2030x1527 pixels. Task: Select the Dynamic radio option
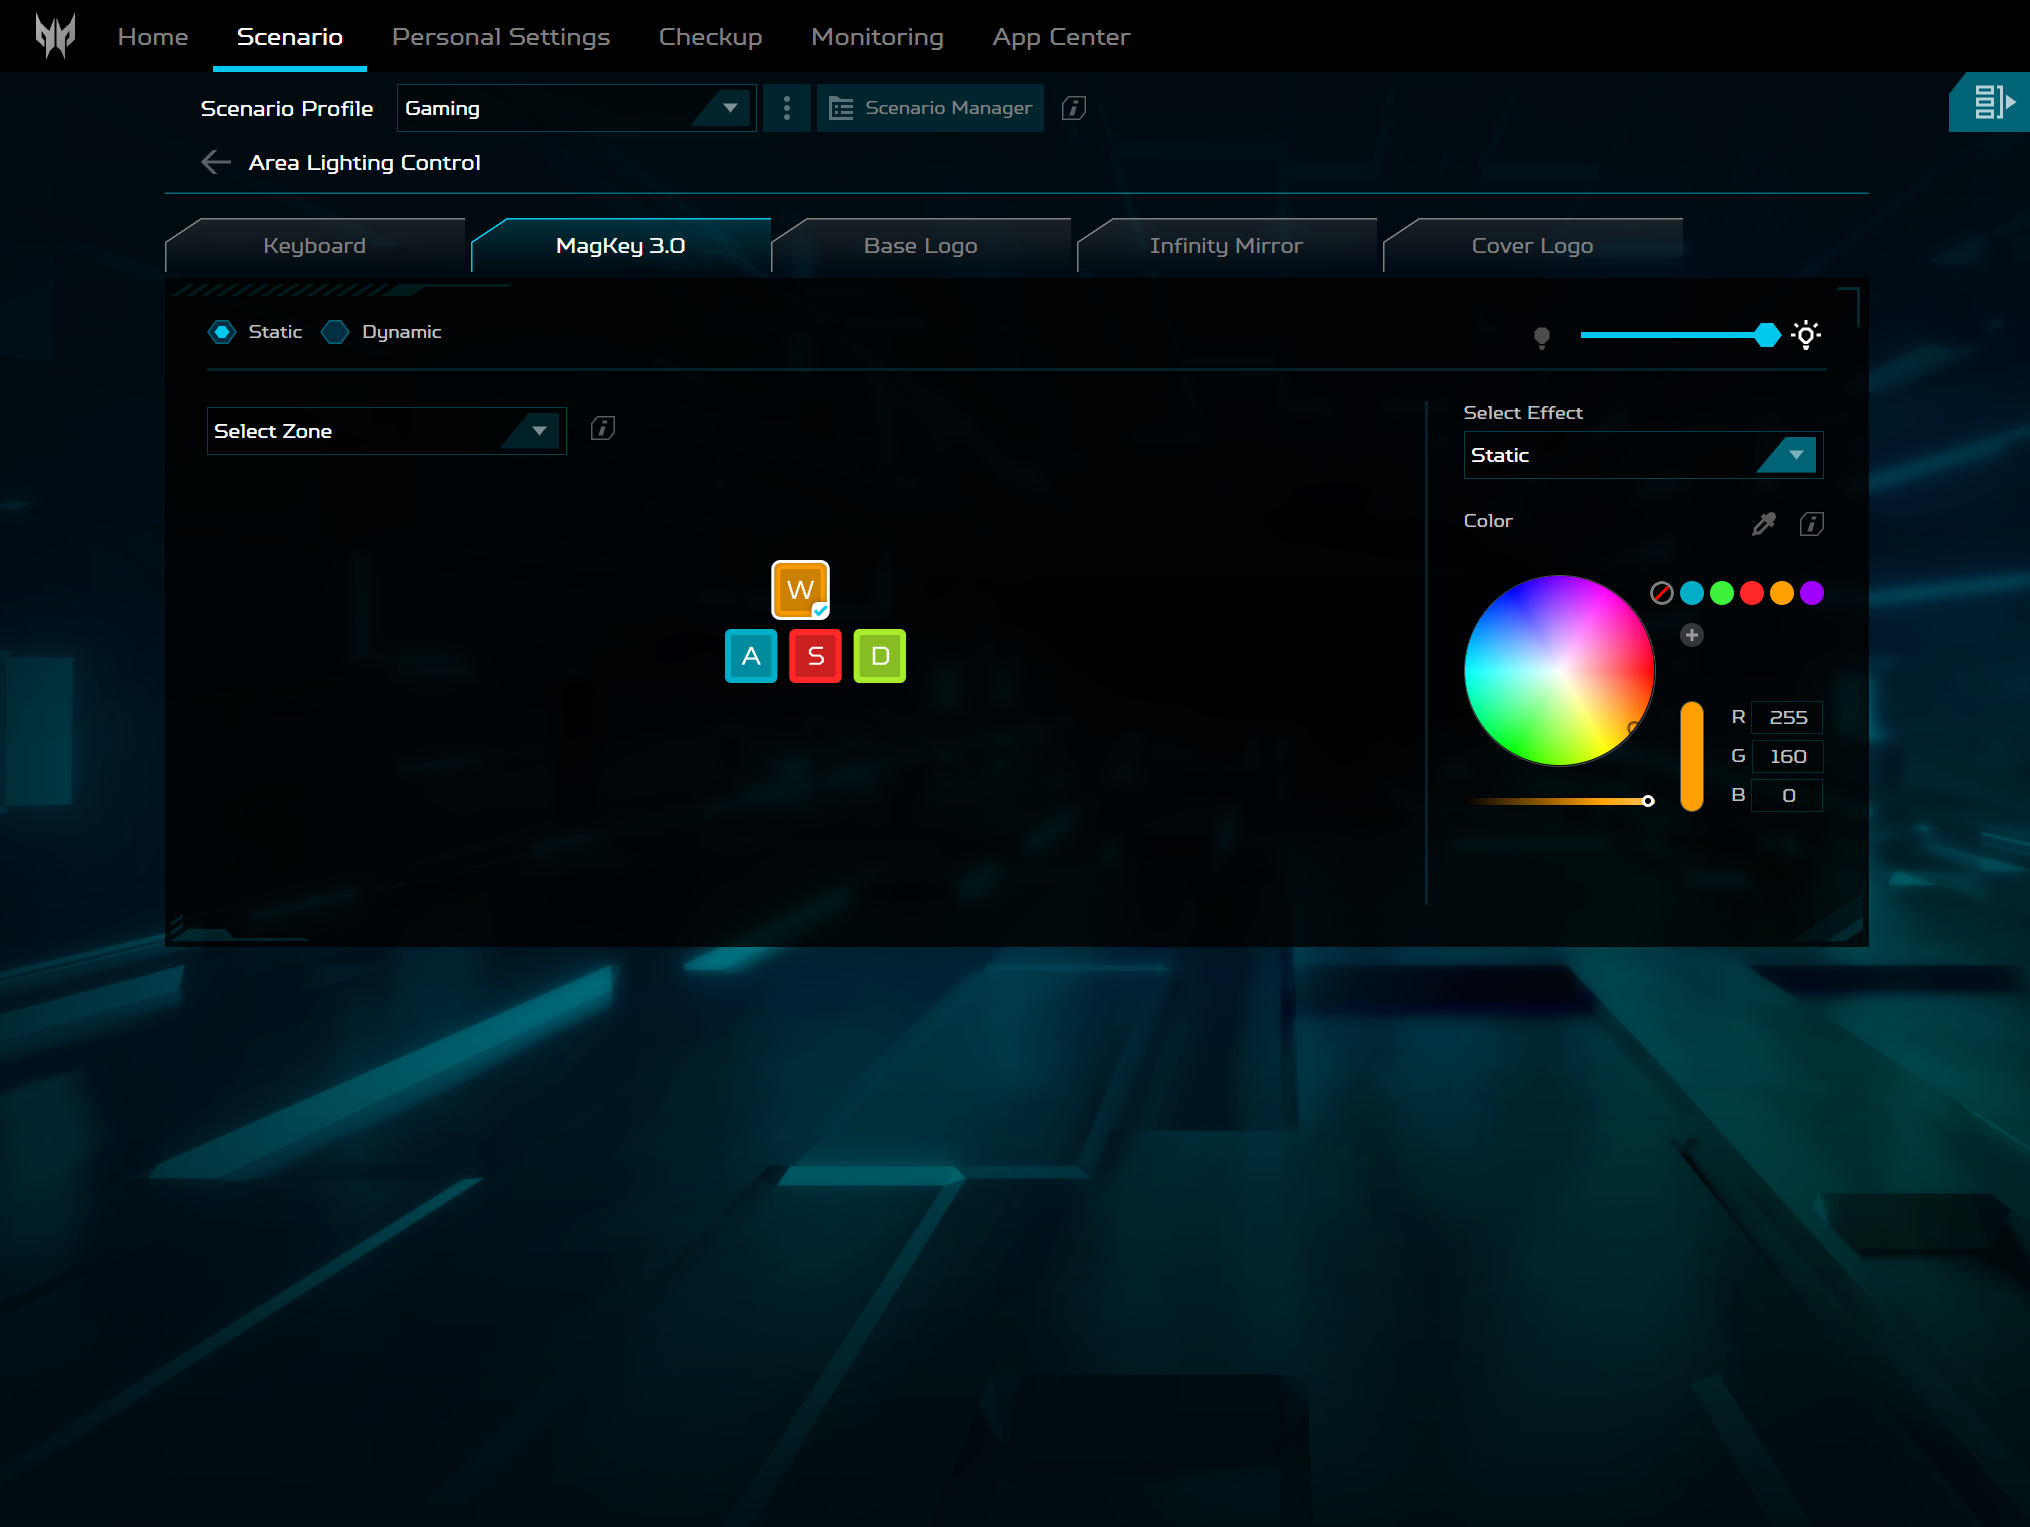(x=336, y=332)
